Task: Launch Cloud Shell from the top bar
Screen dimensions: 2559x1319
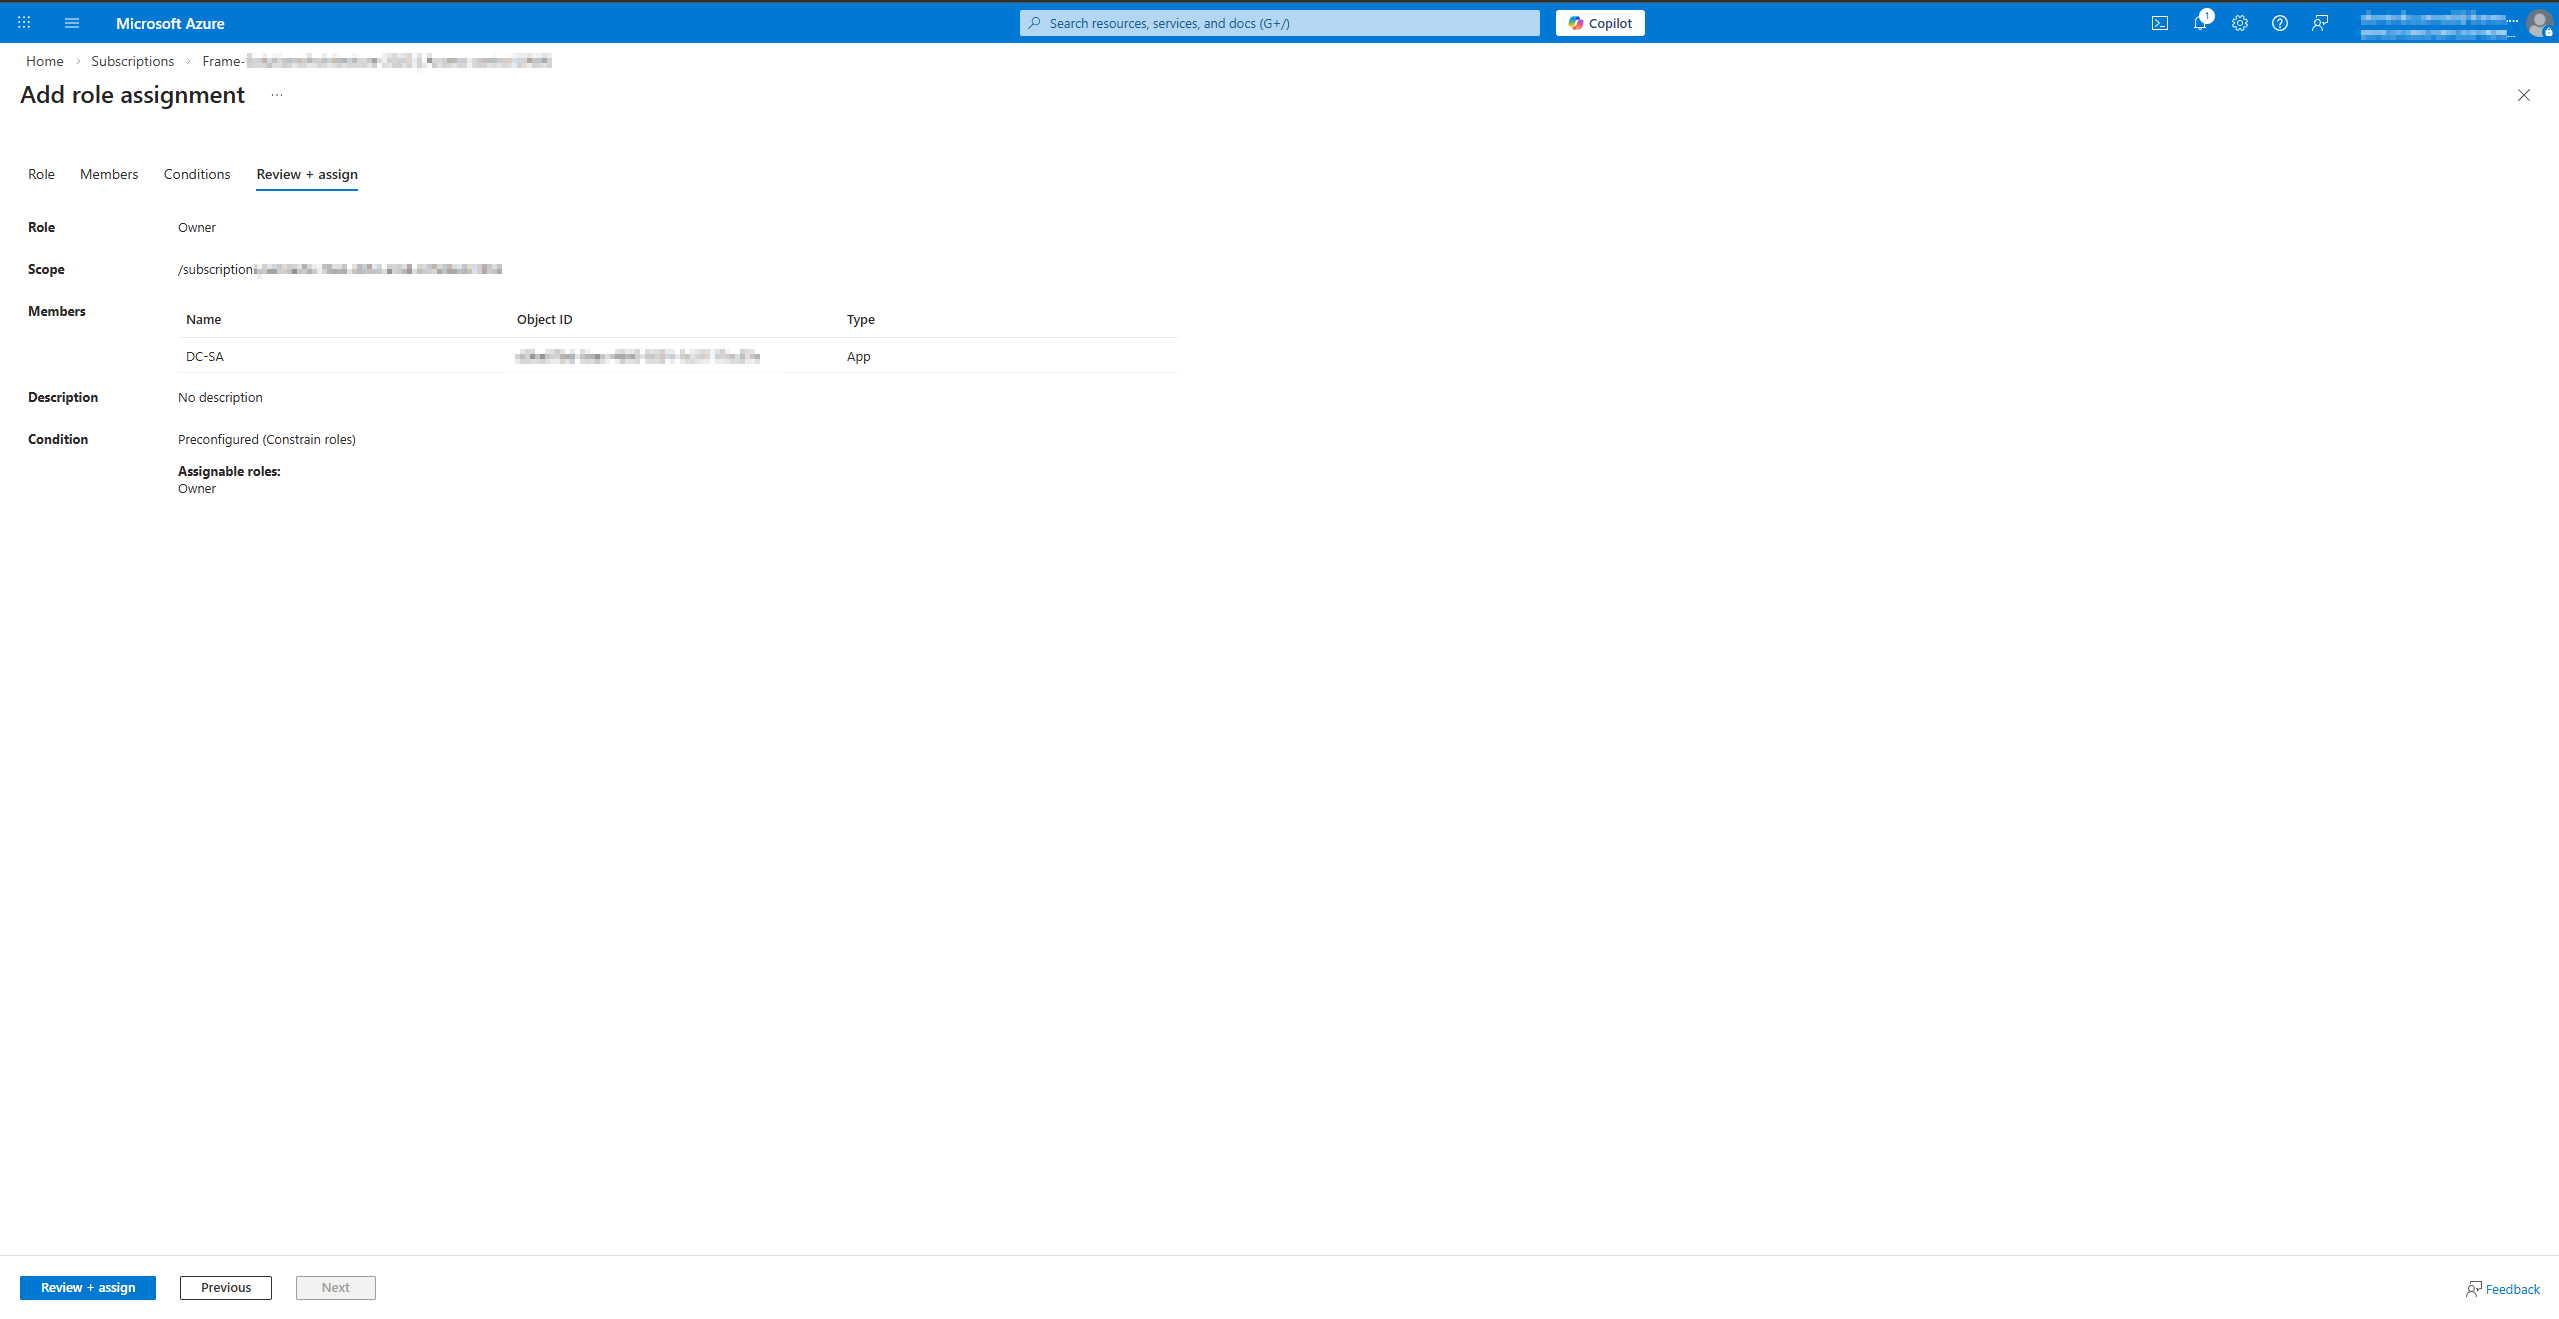Action: pyautogui.click(x=2159, y=23)
